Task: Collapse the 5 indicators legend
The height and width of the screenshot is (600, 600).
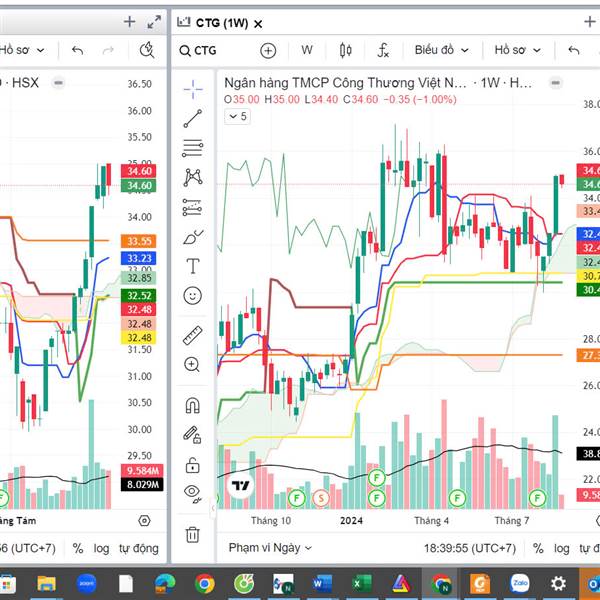Action: click(x=237, y=116)
